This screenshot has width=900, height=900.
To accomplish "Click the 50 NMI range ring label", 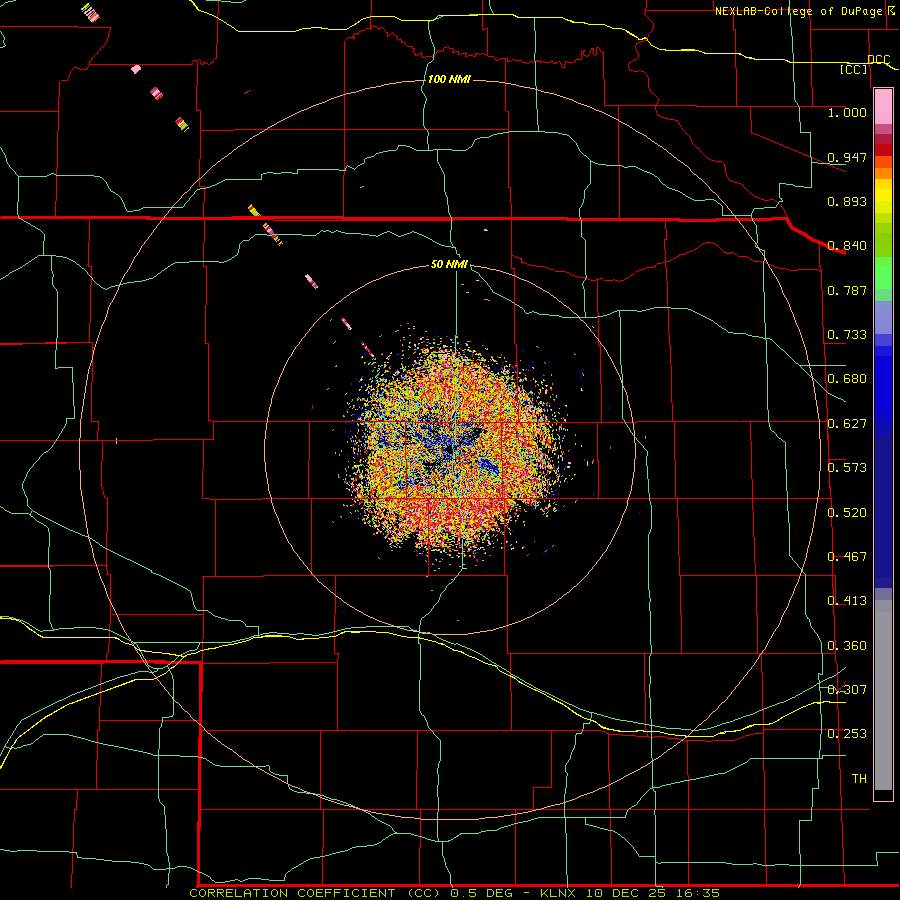I will (x=449, y=265).
